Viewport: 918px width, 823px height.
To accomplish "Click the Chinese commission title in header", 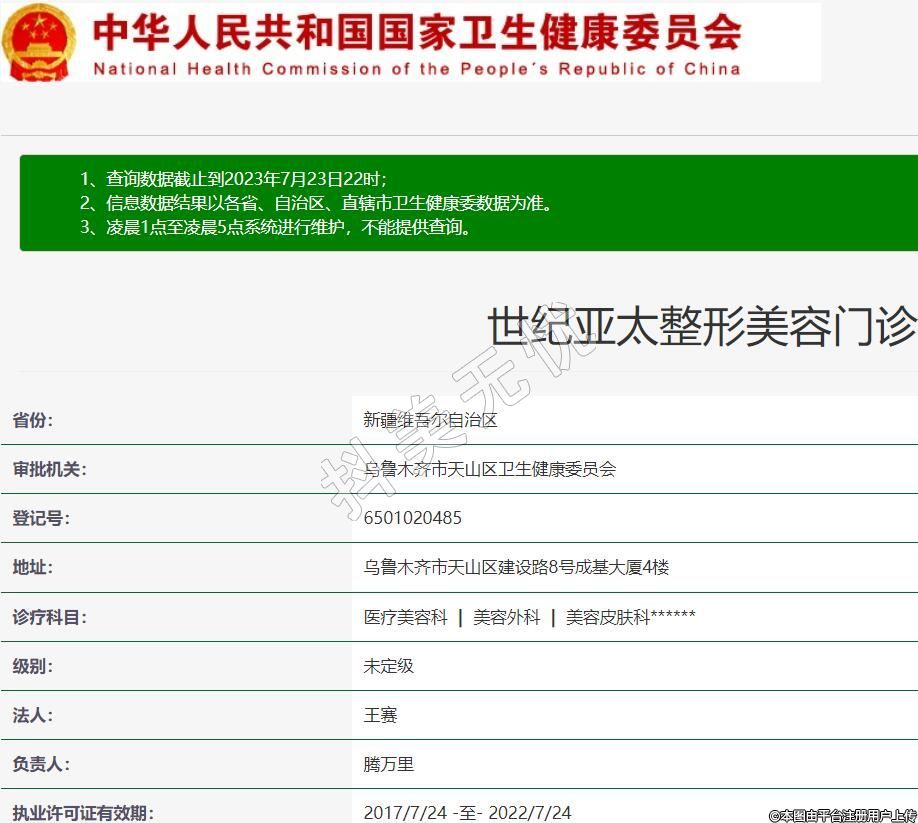I will 417,31.
